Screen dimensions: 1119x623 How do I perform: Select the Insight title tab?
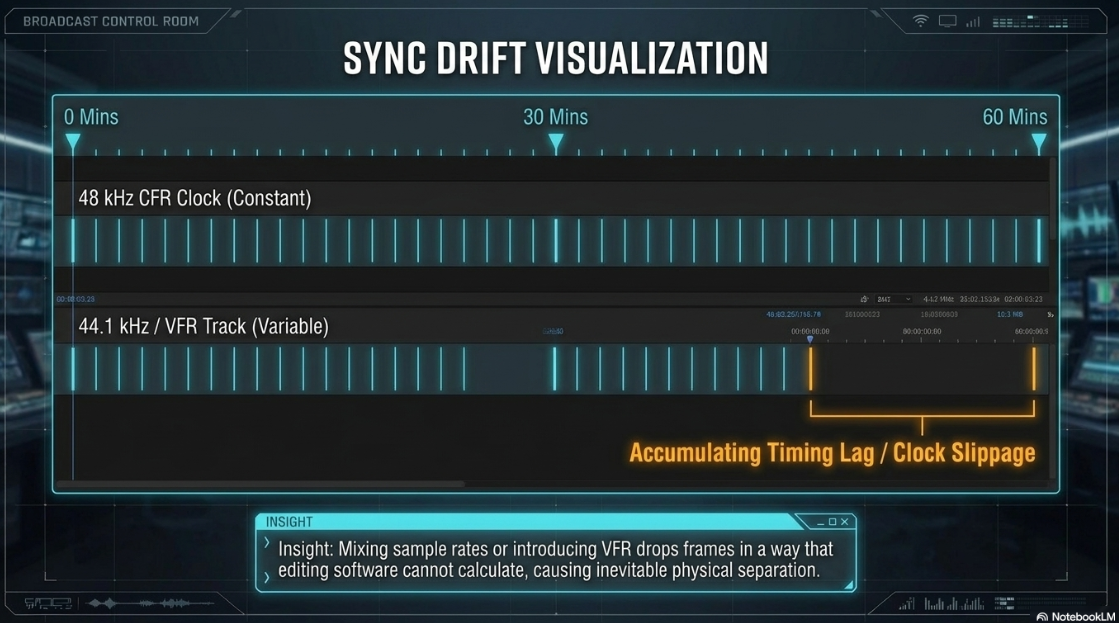[289, 522]
